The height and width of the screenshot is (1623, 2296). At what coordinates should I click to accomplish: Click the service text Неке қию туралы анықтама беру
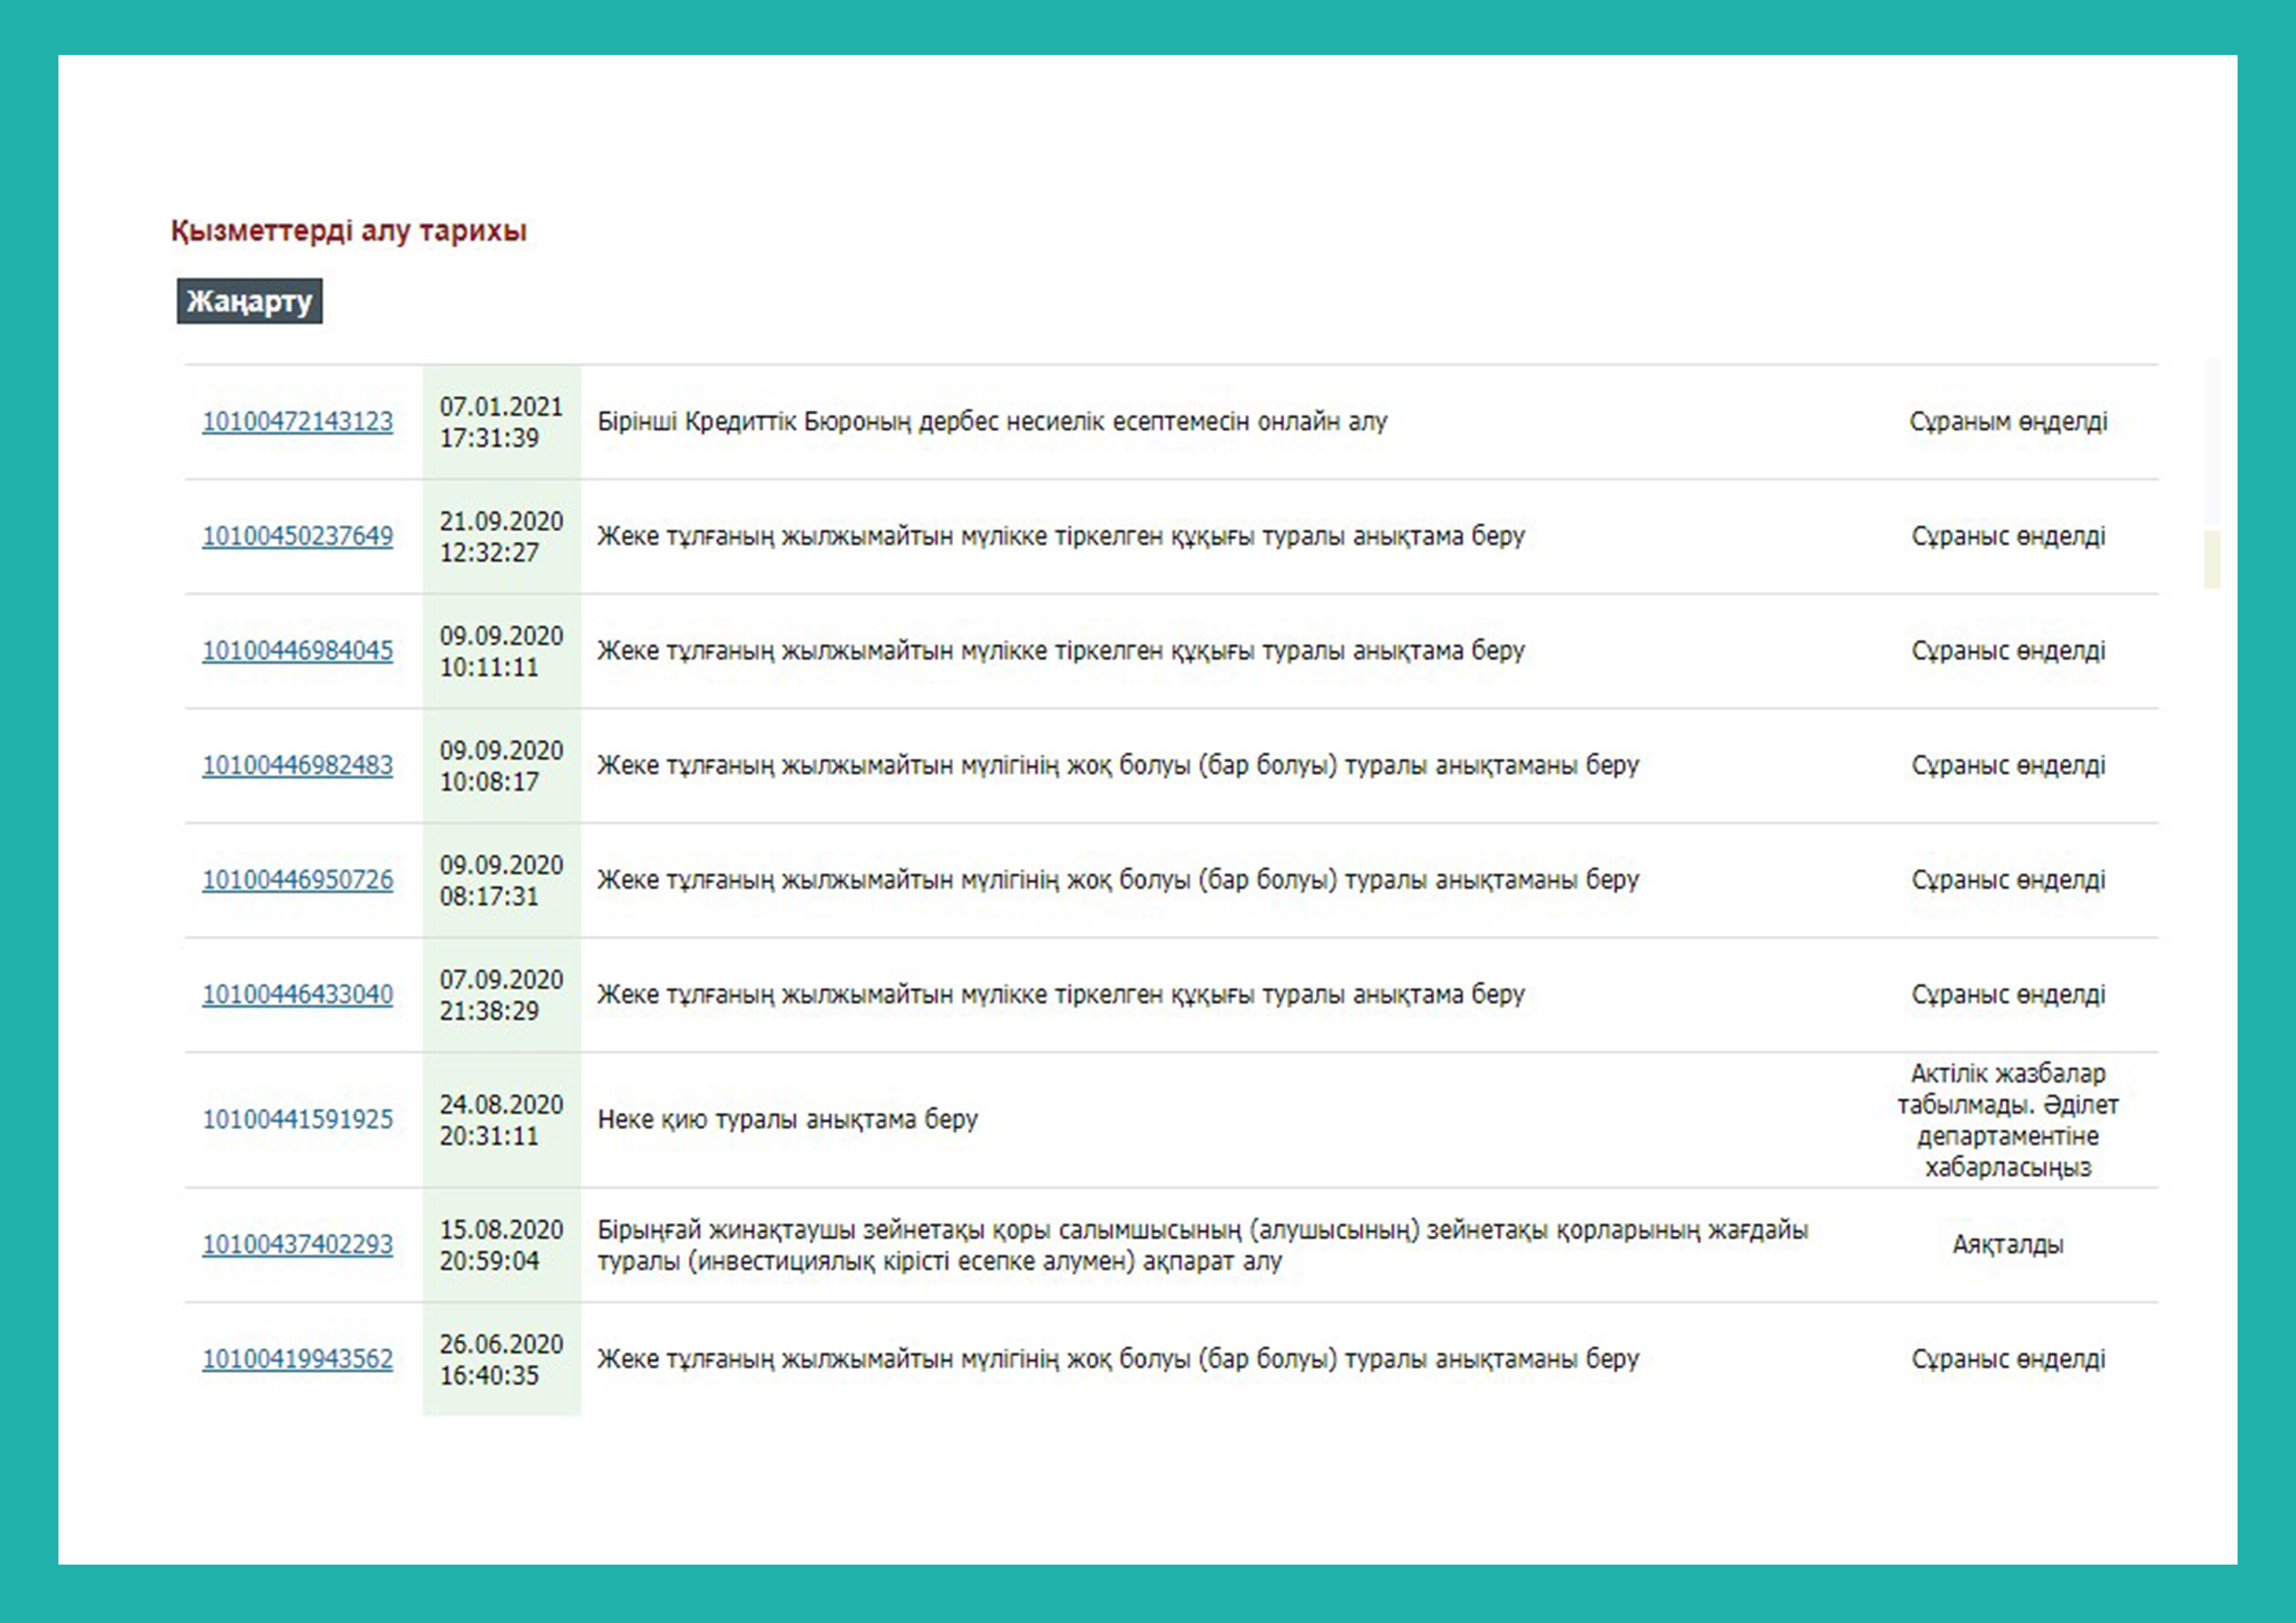click(x=787, y=1119)
